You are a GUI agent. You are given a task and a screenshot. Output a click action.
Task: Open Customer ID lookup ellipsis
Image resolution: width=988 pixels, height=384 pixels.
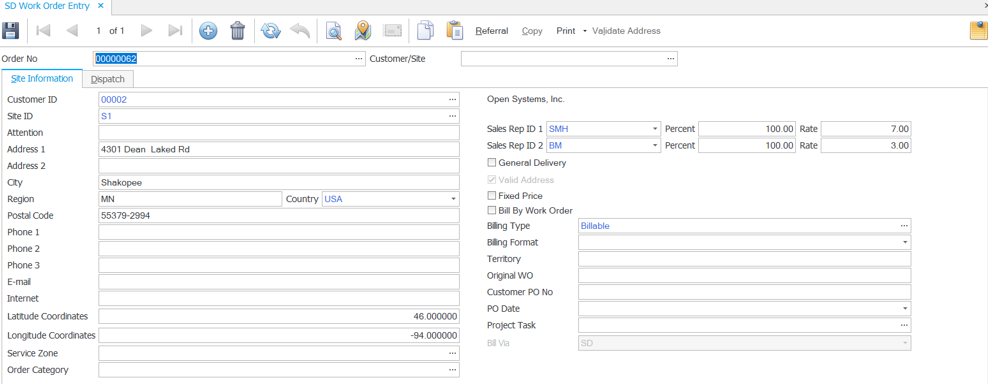(x=452, y=100)
